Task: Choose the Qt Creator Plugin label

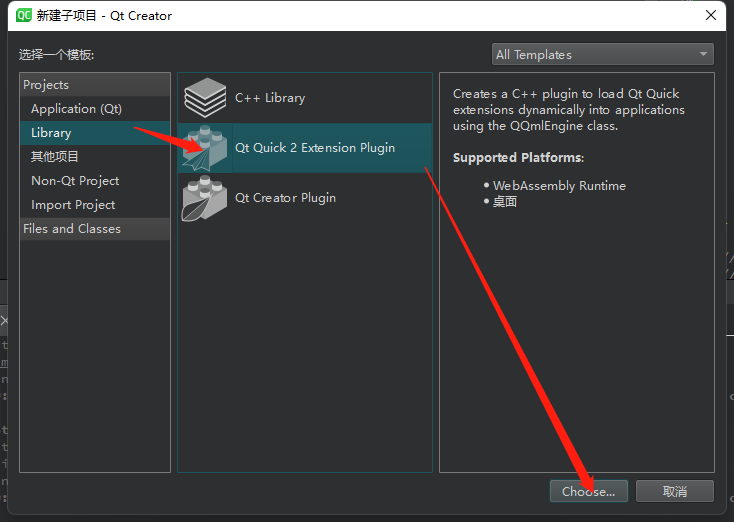Action: (286, 198)
